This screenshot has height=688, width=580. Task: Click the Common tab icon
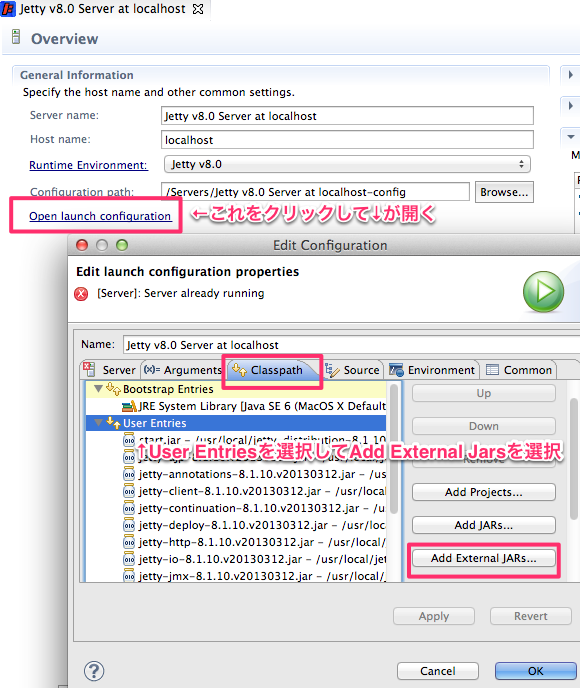point(492,370)
